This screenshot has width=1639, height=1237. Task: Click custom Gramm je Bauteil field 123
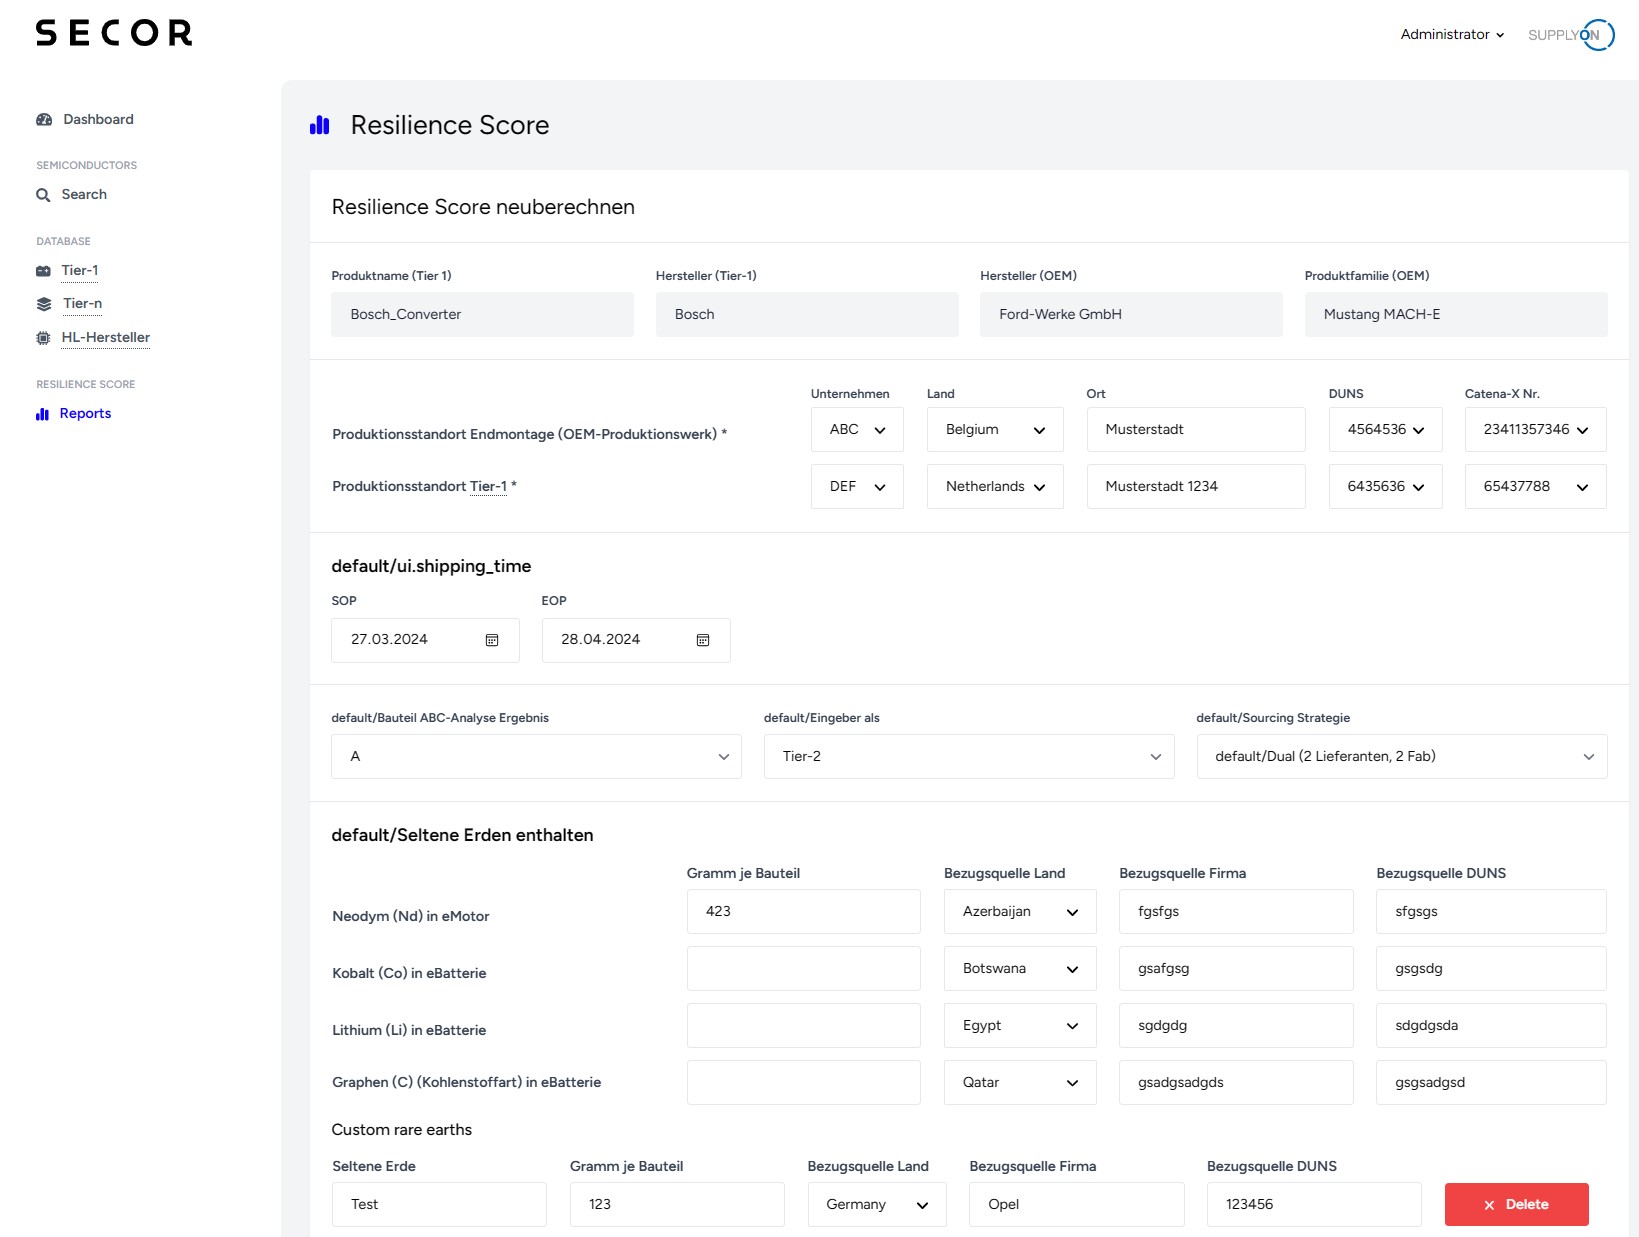pyautogui.click(x=677, y=1205)
